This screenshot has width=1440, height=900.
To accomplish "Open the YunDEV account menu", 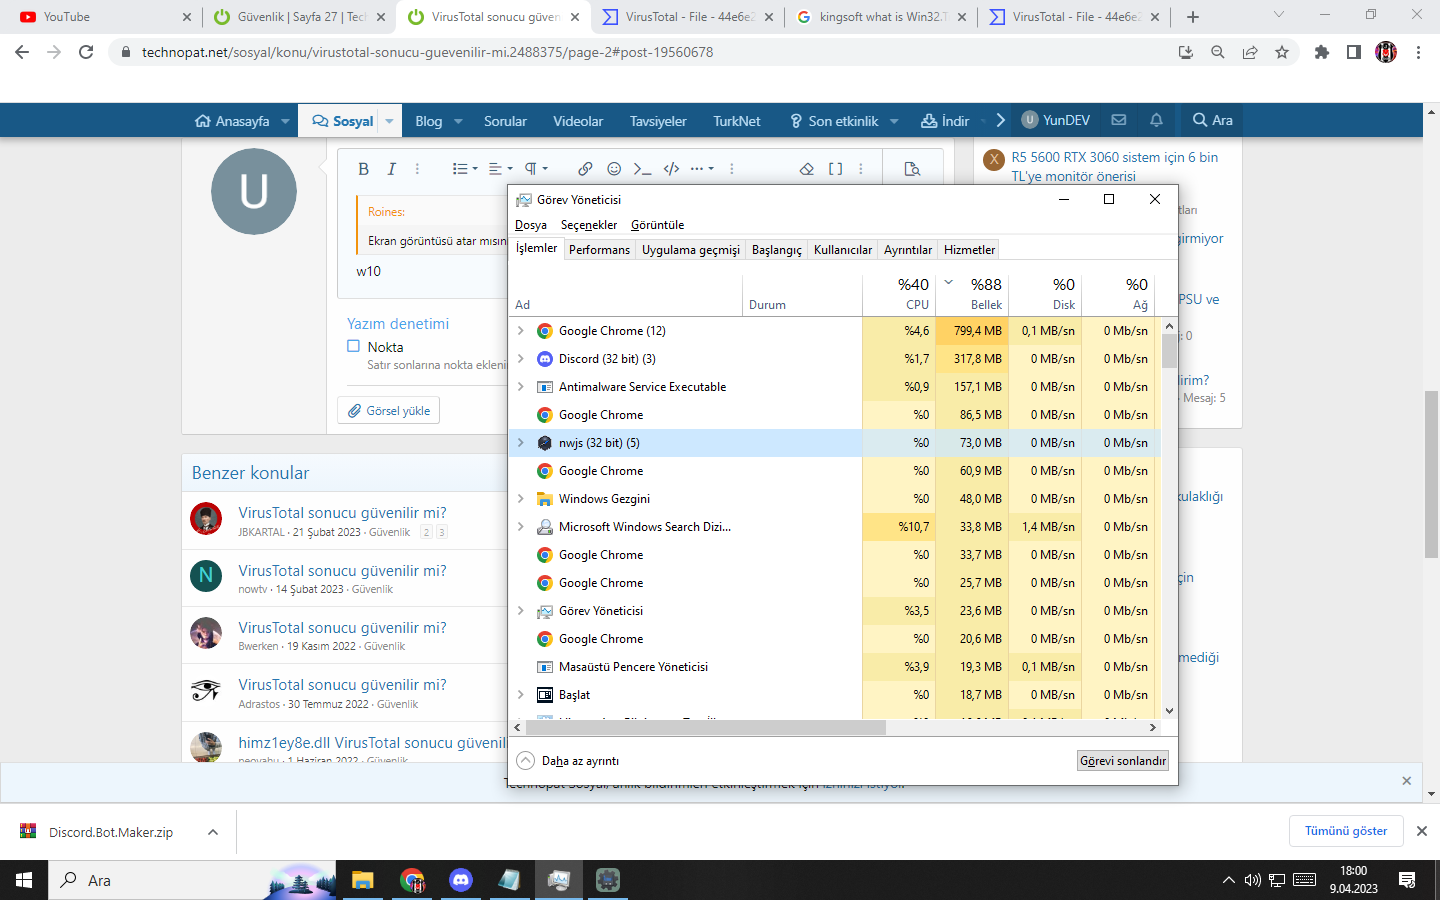I will click(1056, 120).
